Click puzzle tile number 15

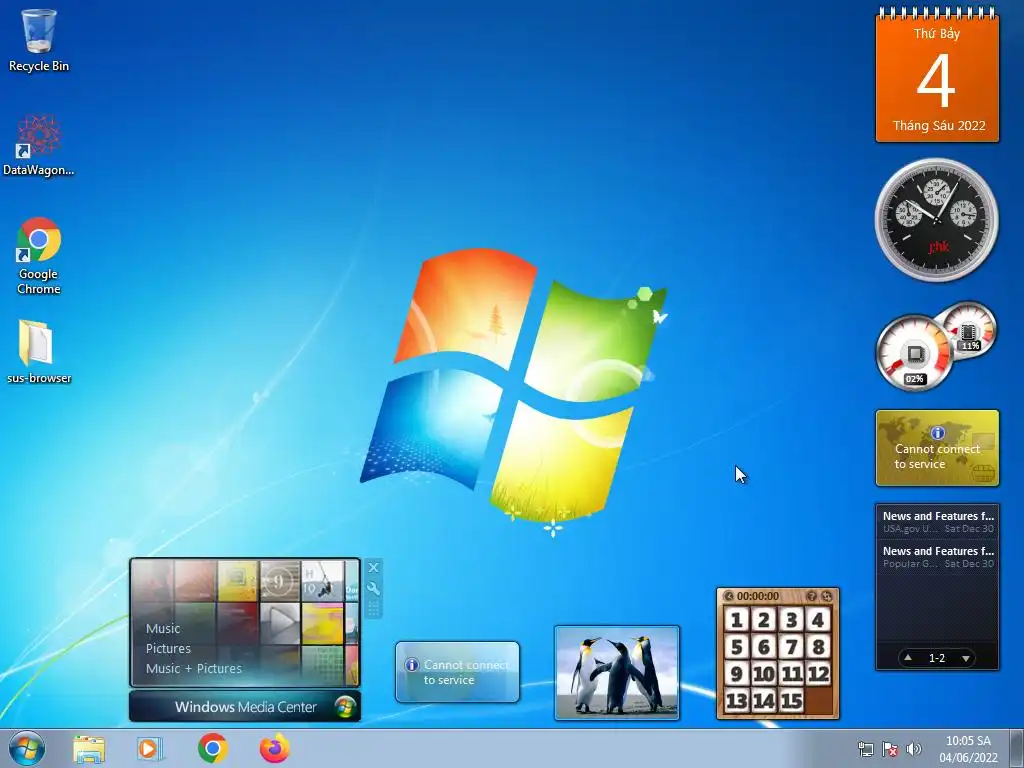[791, 701]
